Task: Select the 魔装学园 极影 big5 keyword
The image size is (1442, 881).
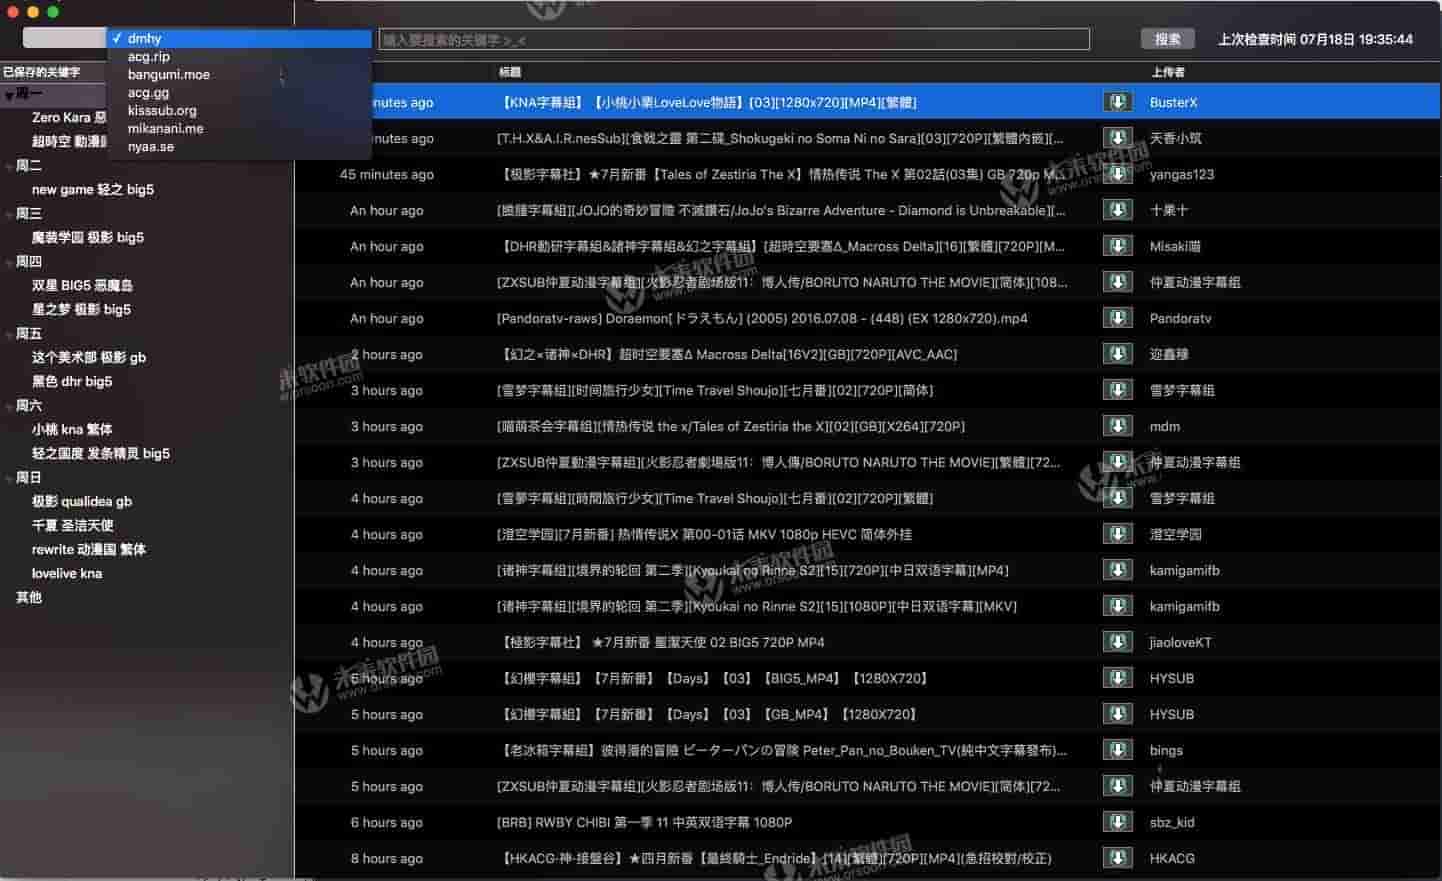Action: click(88, 237)
